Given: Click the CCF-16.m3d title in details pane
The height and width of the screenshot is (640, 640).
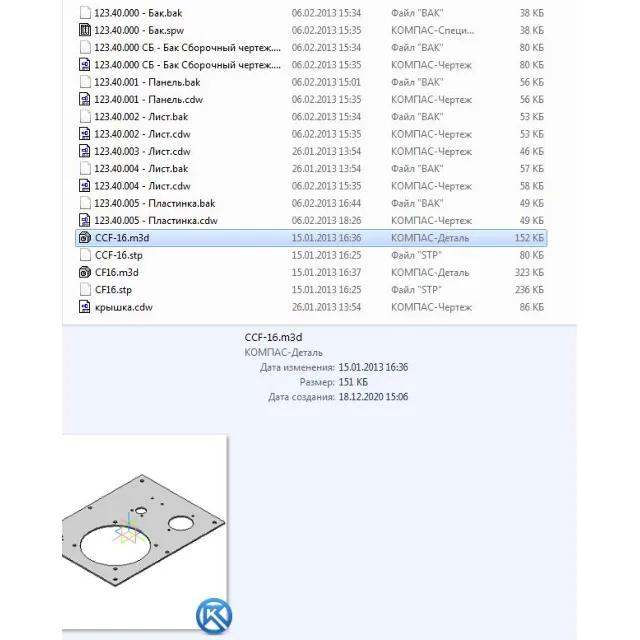Looking at the screenshot, I should 273,338.
